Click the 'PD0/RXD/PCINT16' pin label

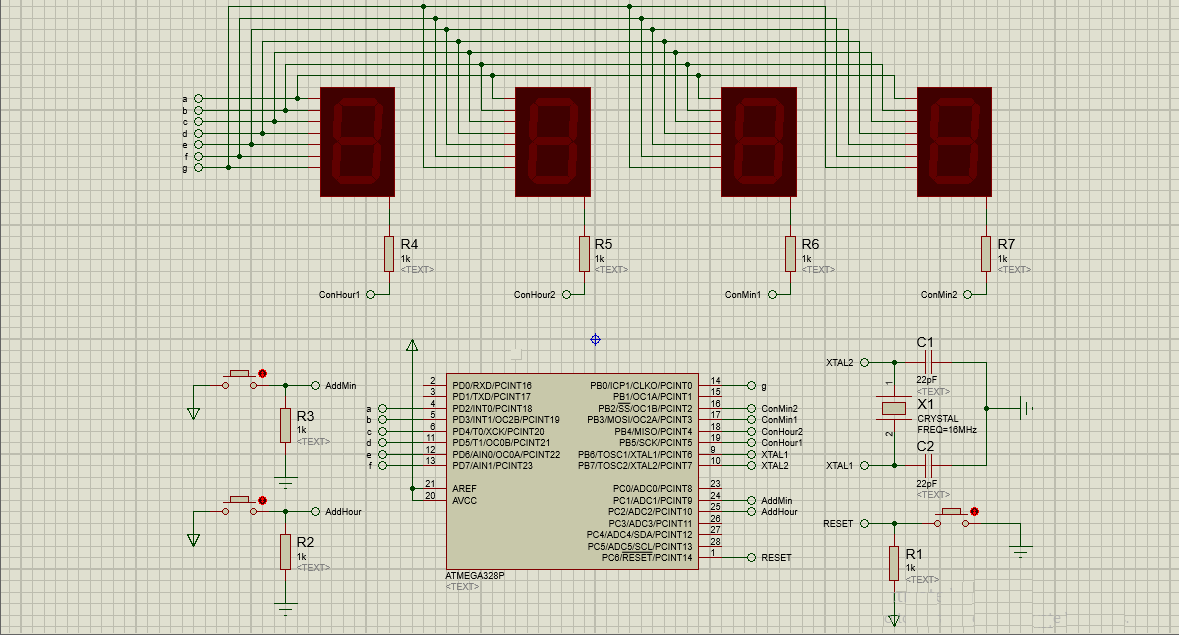pos(492,386)
